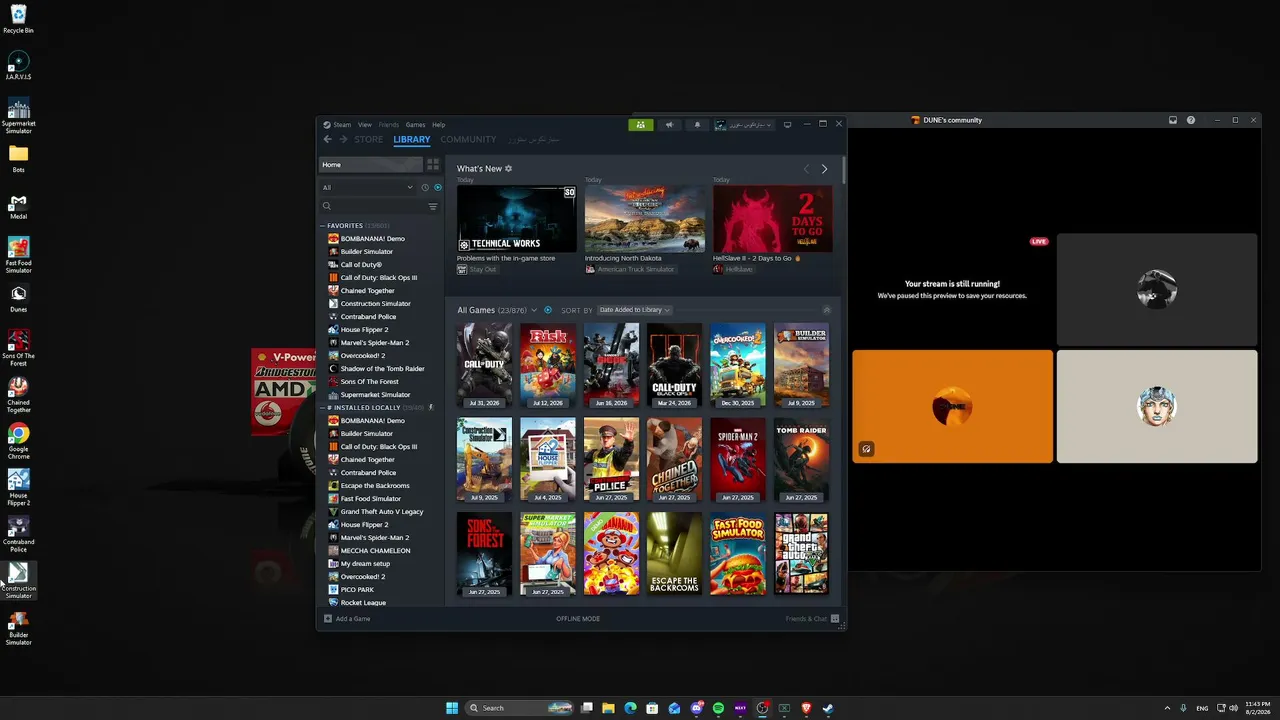Open What's New settings gear

(508, 168)
